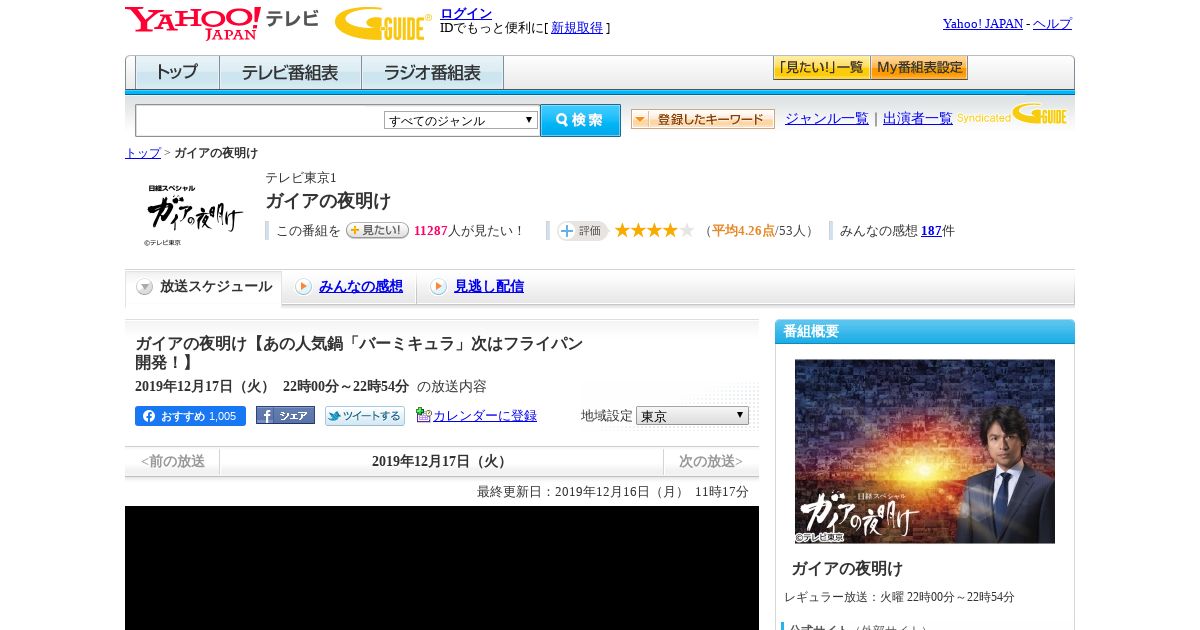Open My番組表設定
The height and width of the screenshot is (630, 1200).
pyautogui.click(x=919, y=68)
